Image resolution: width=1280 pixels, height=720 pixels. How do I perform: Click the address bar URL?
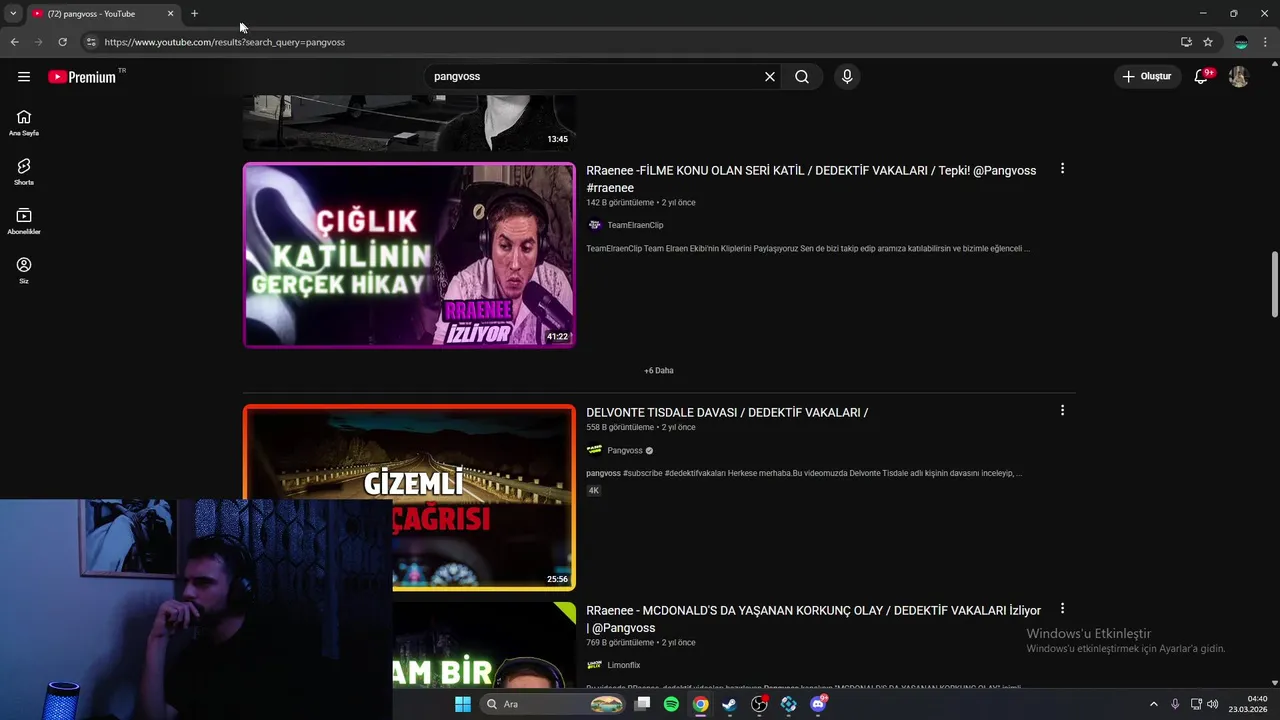[225, 42]
